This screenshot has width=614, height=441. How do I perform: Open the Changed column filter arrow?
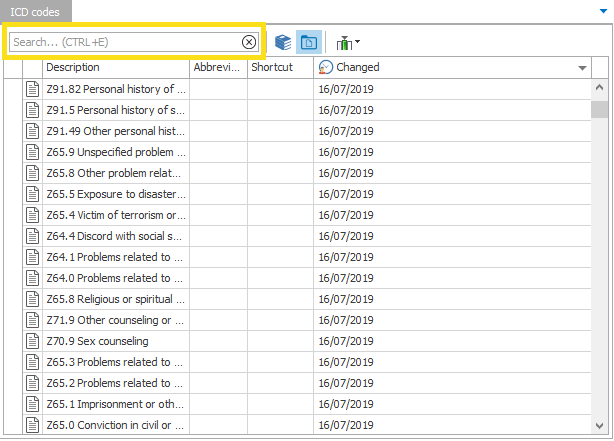582,68
